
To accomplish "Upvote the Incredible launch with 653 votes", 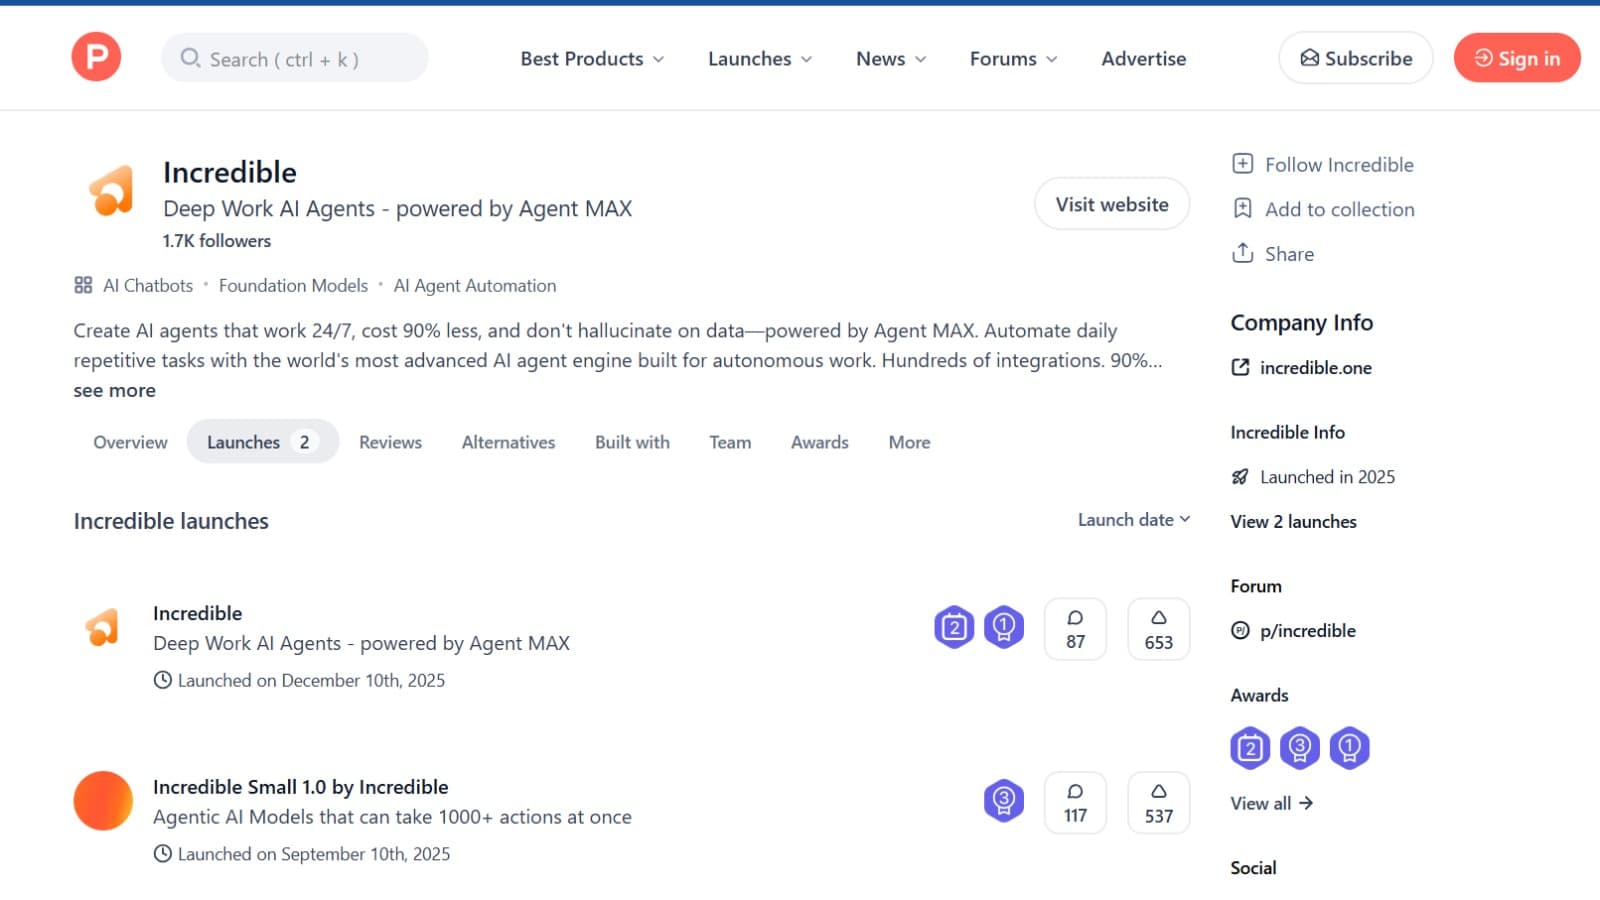I will click(x=1159, y=629).
